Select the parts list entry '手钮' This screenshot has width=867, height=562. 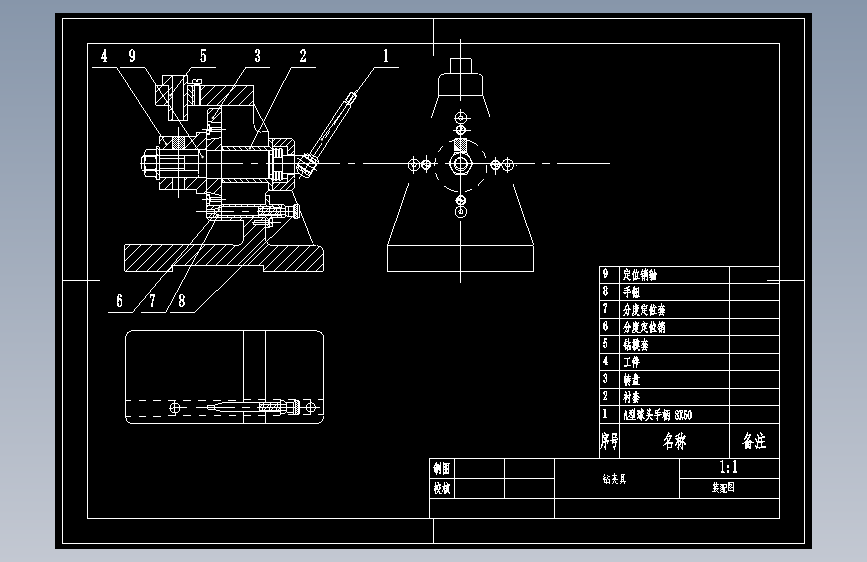631,292
